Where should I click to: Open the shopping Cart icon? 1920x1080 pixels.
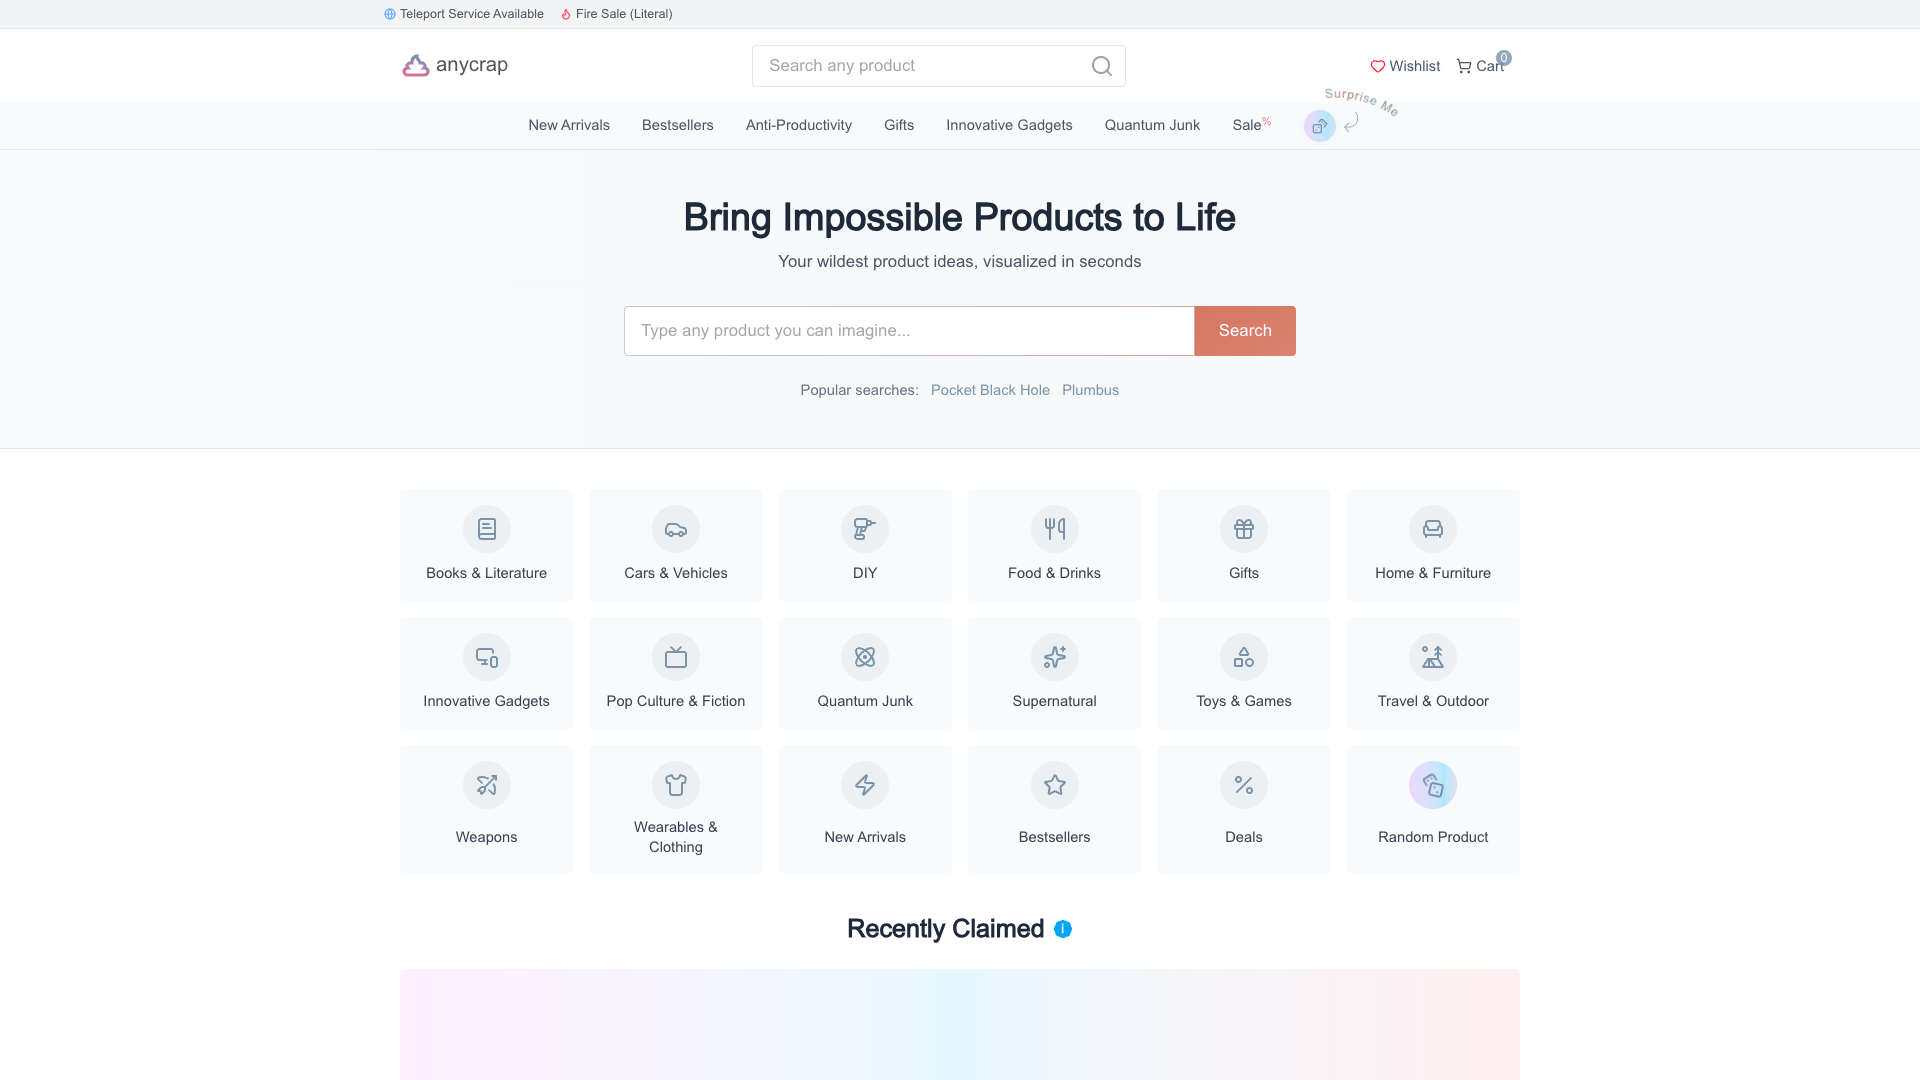click(x=1464, y=66)
